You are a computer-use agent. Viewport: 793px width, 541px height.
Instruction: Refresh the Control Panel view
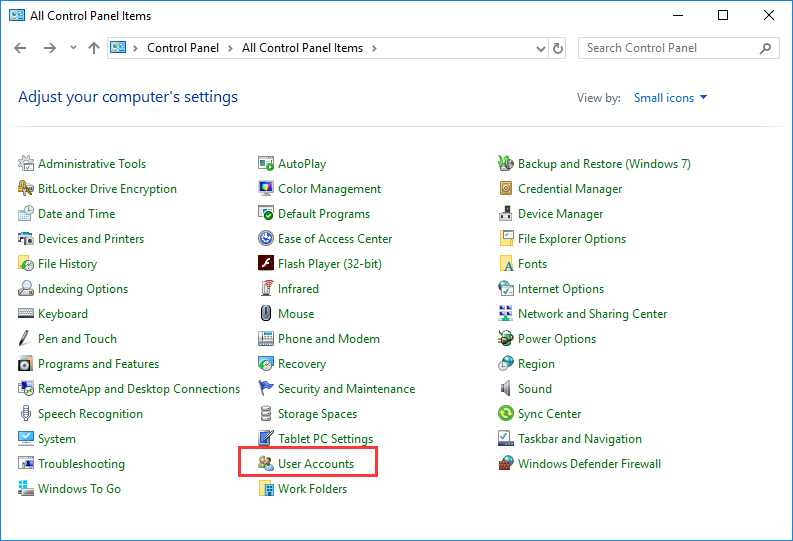(x=557, y=48)
